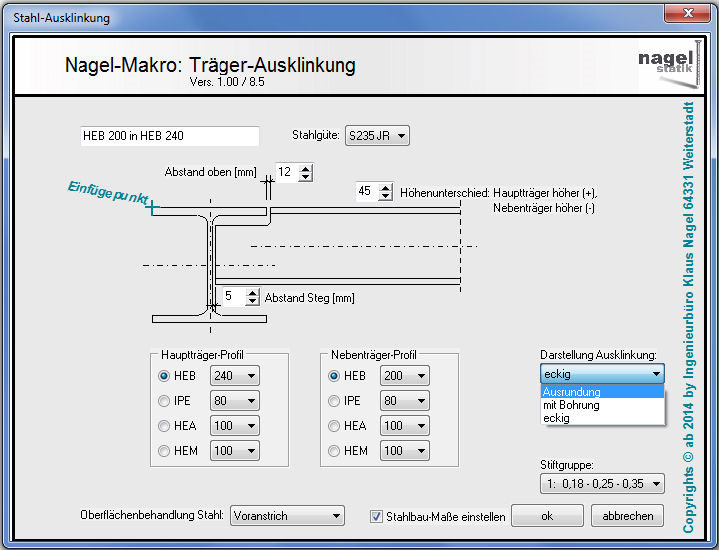Toggle the Stahlbau-Maße einstellen checkbox
719x550 pixels.
[376, 516]
